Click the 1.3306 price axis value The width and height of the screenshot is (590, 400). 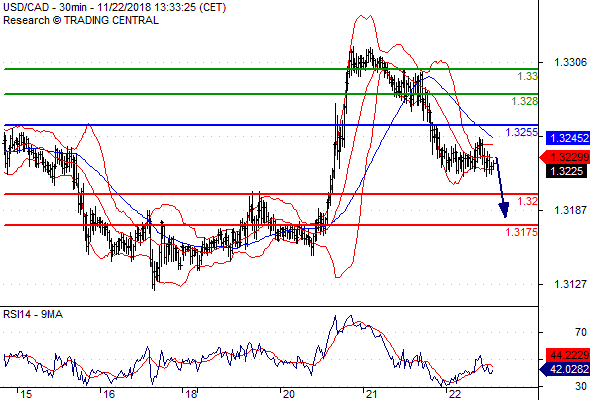[x=570, y=62]
